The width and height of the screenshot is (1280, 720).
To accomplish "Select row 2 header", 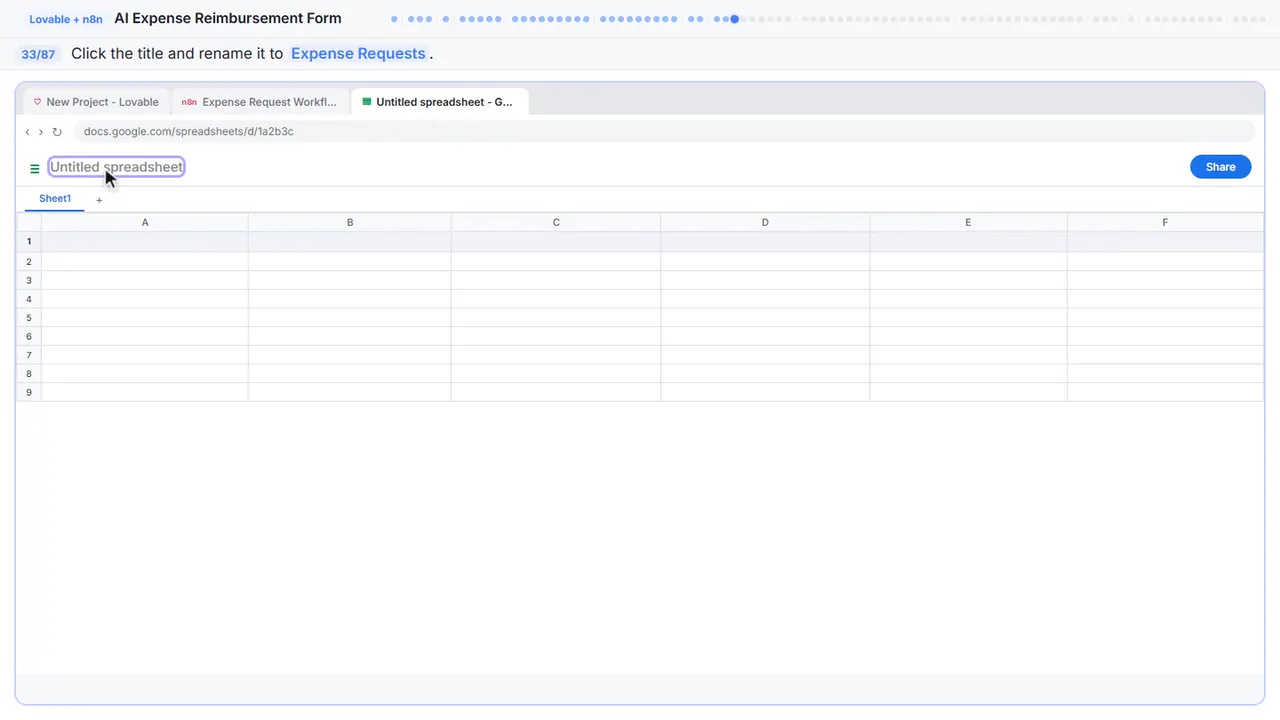I will click(29, 261).
